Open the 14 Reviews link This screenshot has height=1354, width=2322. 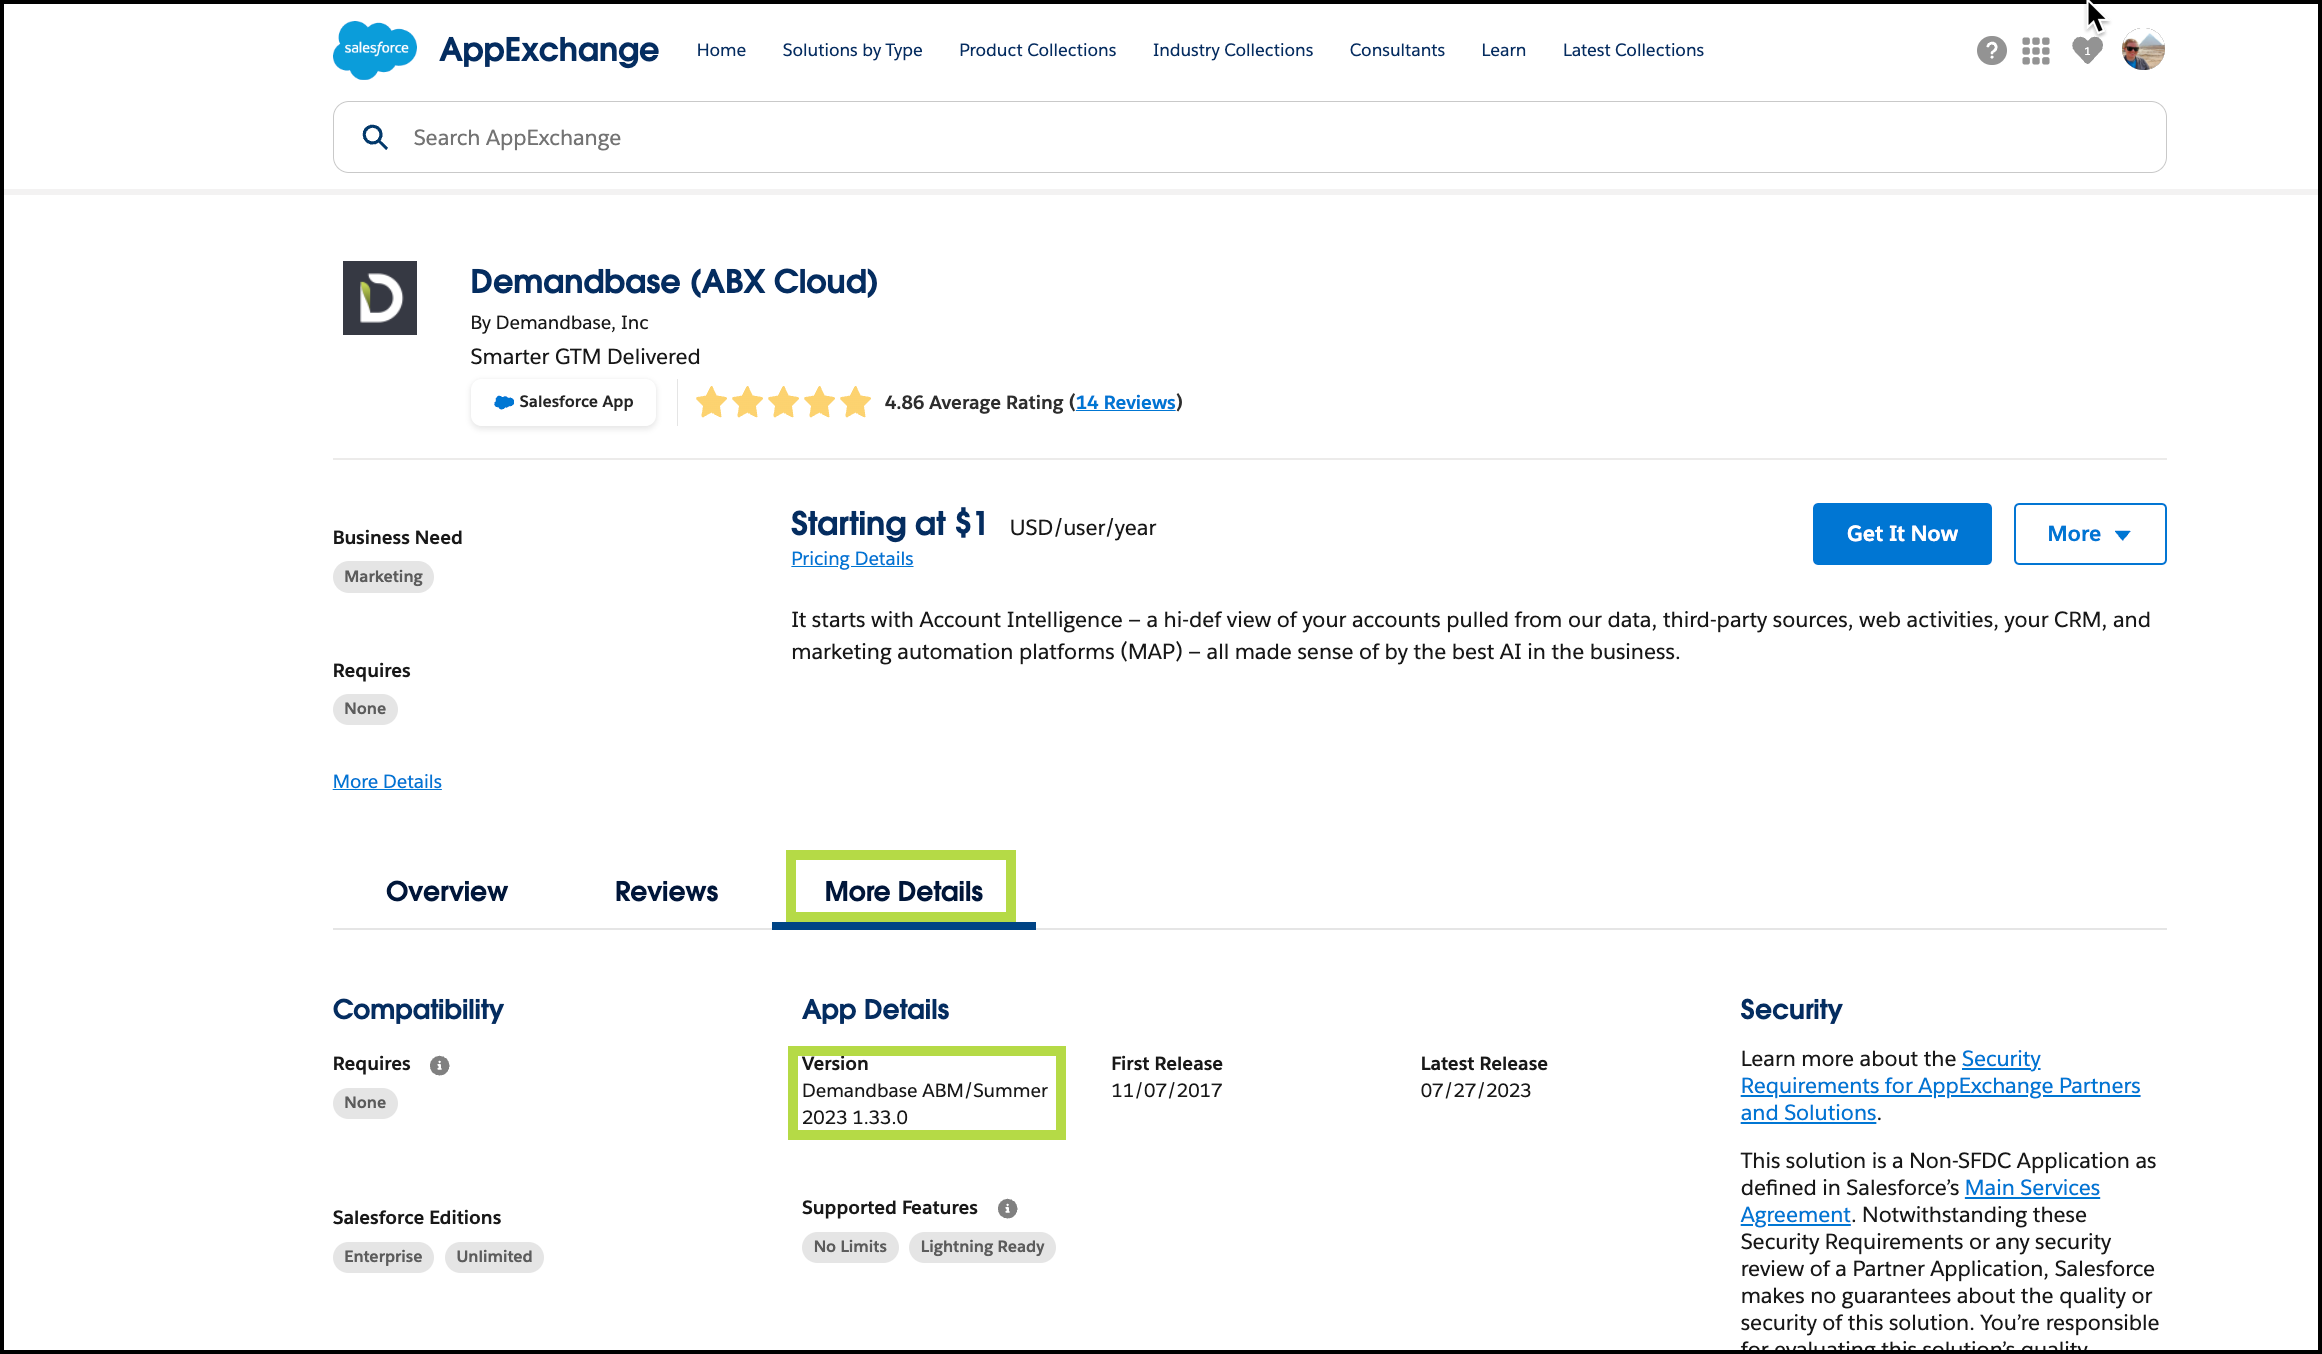point(1125,402)
